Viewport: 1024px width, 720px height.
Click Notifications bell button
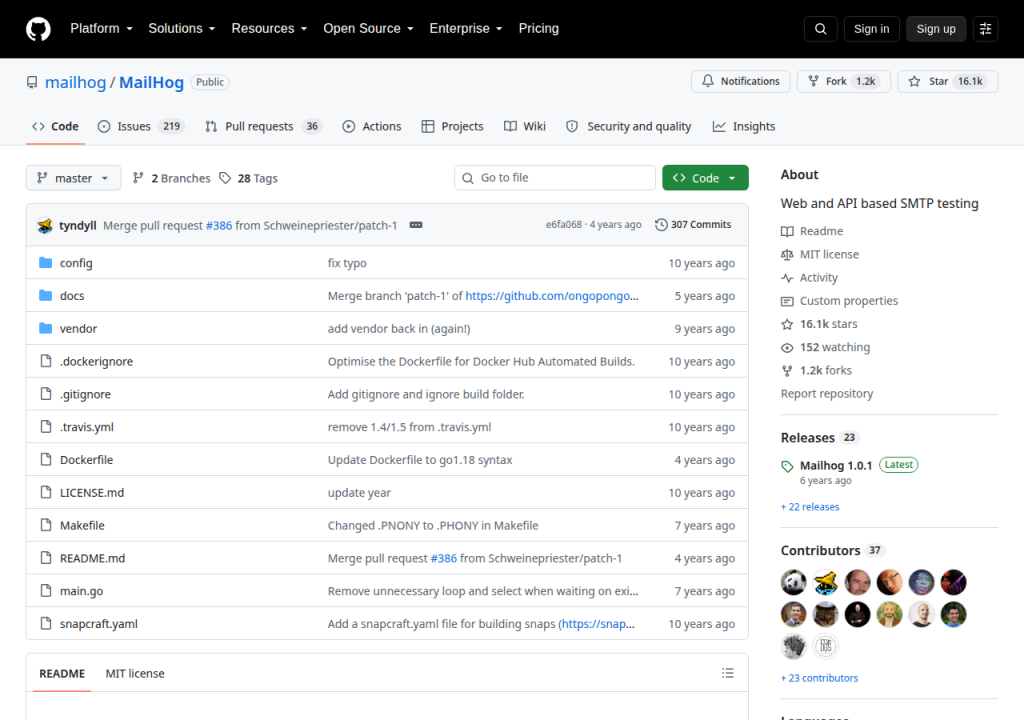(x=741, y=82)
